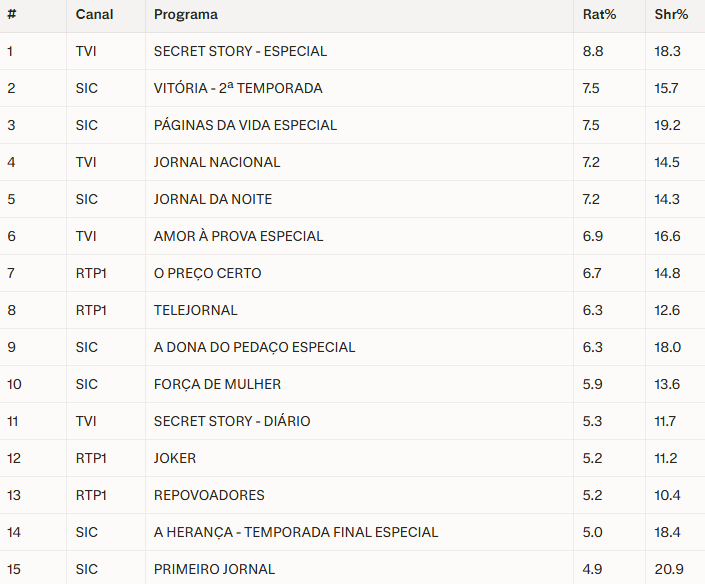Click the JORNAL DA NOITE cell
Image resolution: width=705 pixels, height=584 pixels.
pyautogui.click(x=213, y=199)
